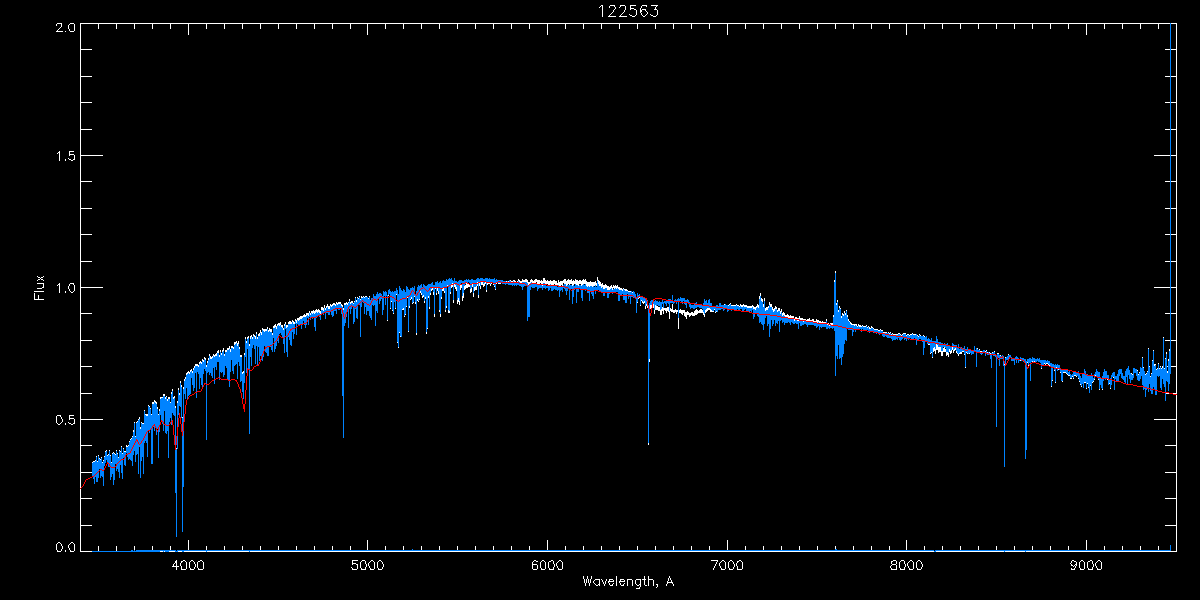Screen dimensions: 1200x600
Task: Click the 1.5 y-axis tick label
Action: (65, 157)
